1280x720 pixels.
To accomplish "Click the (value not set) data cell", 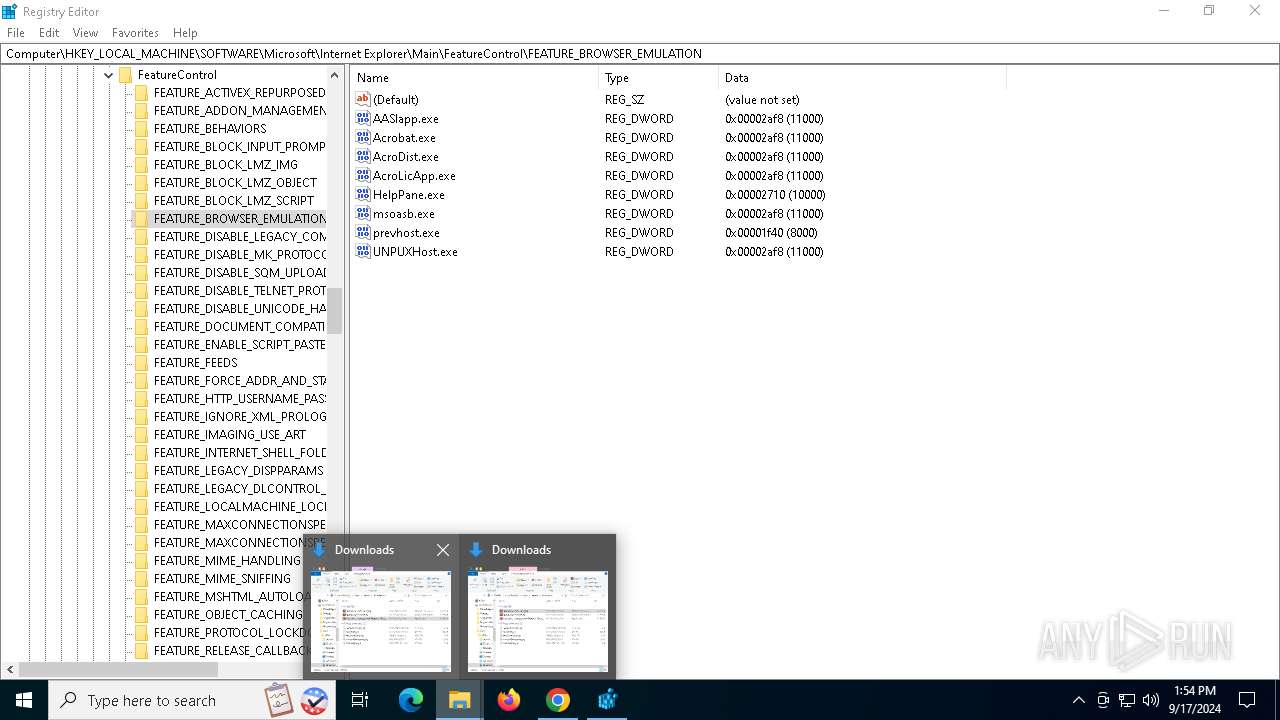I will (762, 99).
